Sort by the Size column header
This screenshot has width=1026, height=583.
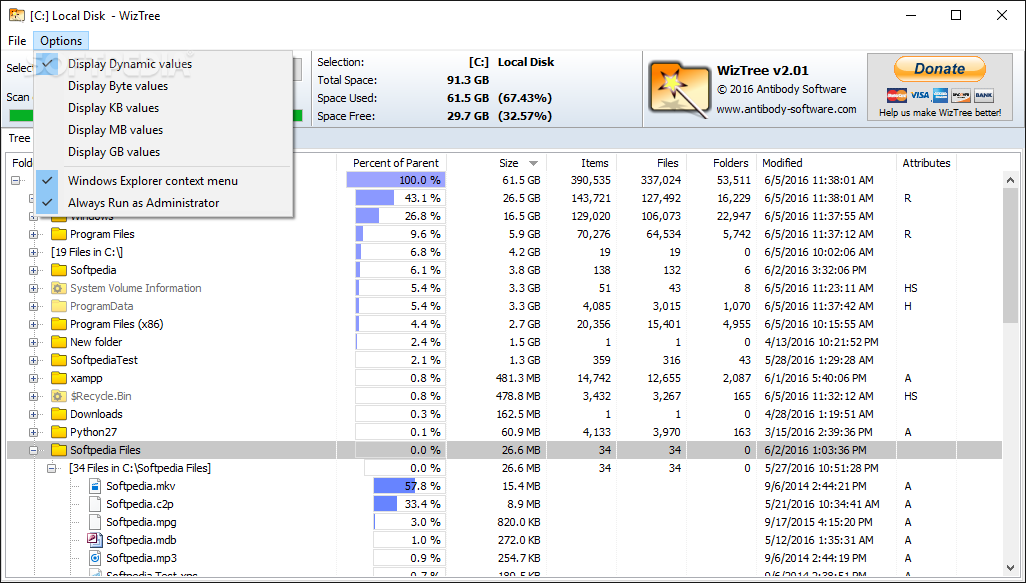point(497,163)
